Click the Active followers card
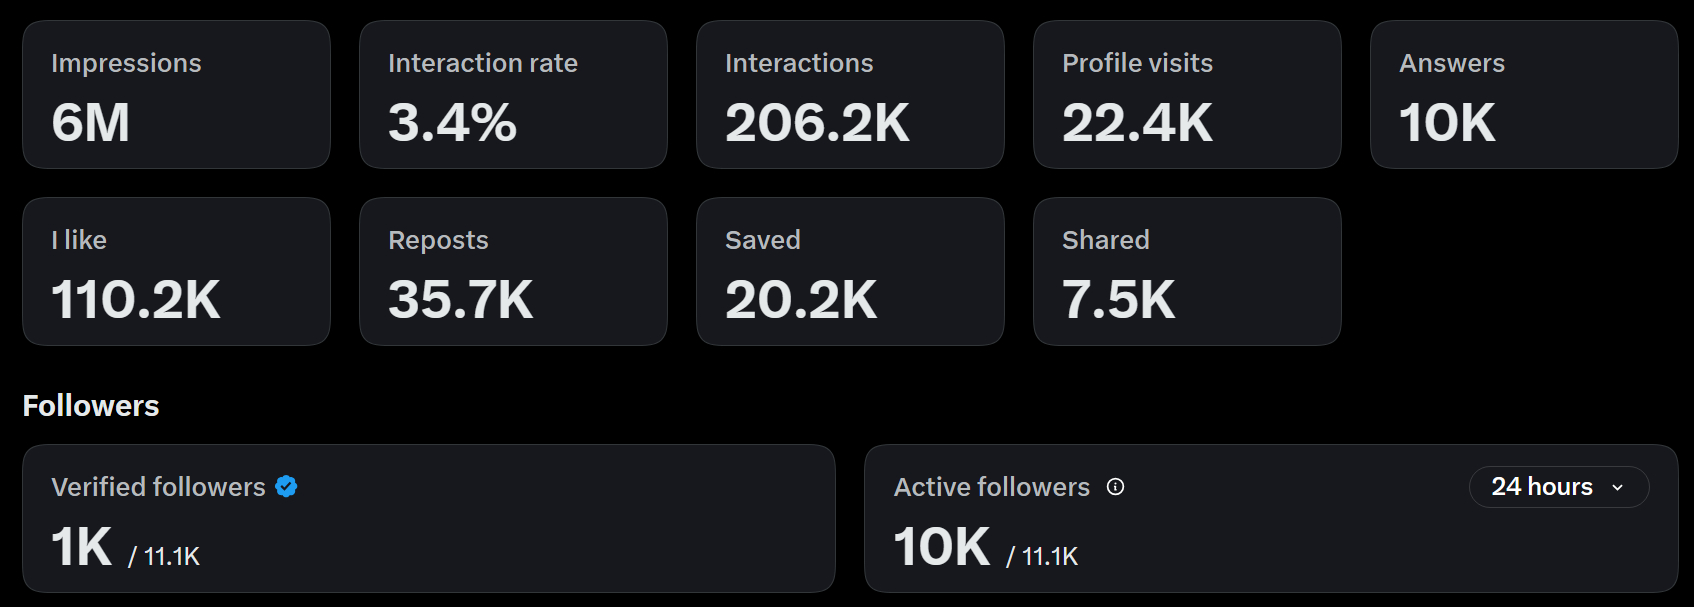The height and width of the screenshot is (607, 1694). [1271, 519]
